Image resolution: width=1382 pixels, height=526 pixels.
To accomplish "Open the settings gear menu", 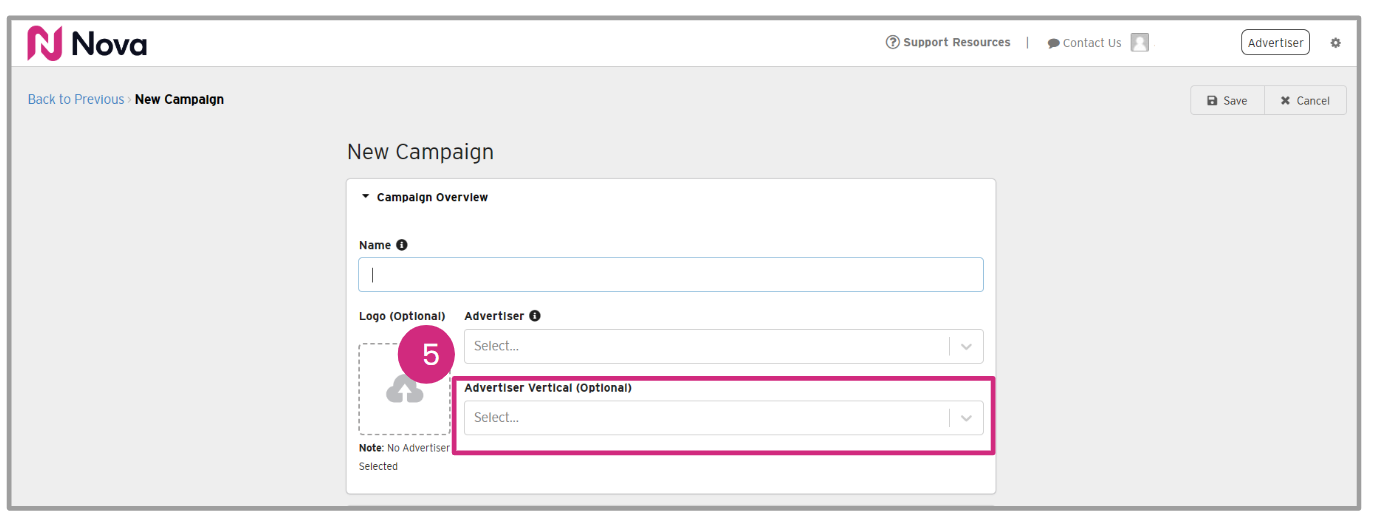I will (1335, 43).
